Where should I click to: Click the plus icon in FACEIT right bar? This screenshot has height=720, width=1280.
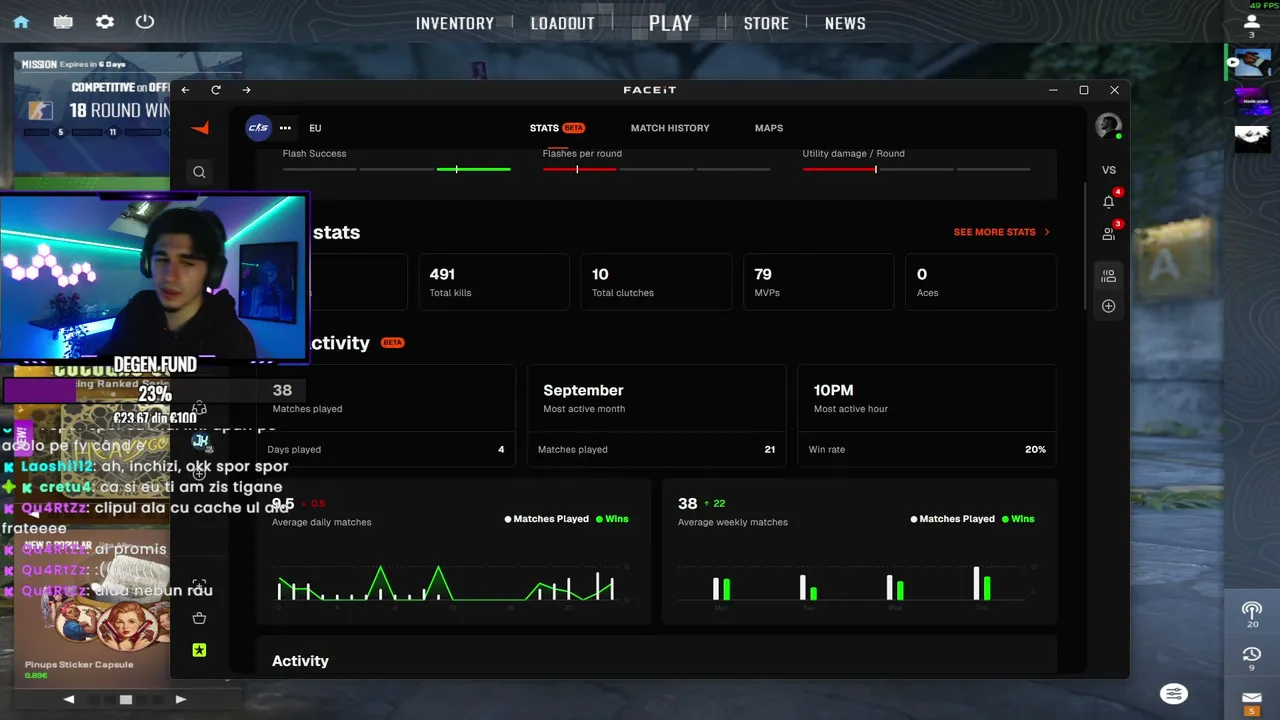click(x=1108, y=306)
